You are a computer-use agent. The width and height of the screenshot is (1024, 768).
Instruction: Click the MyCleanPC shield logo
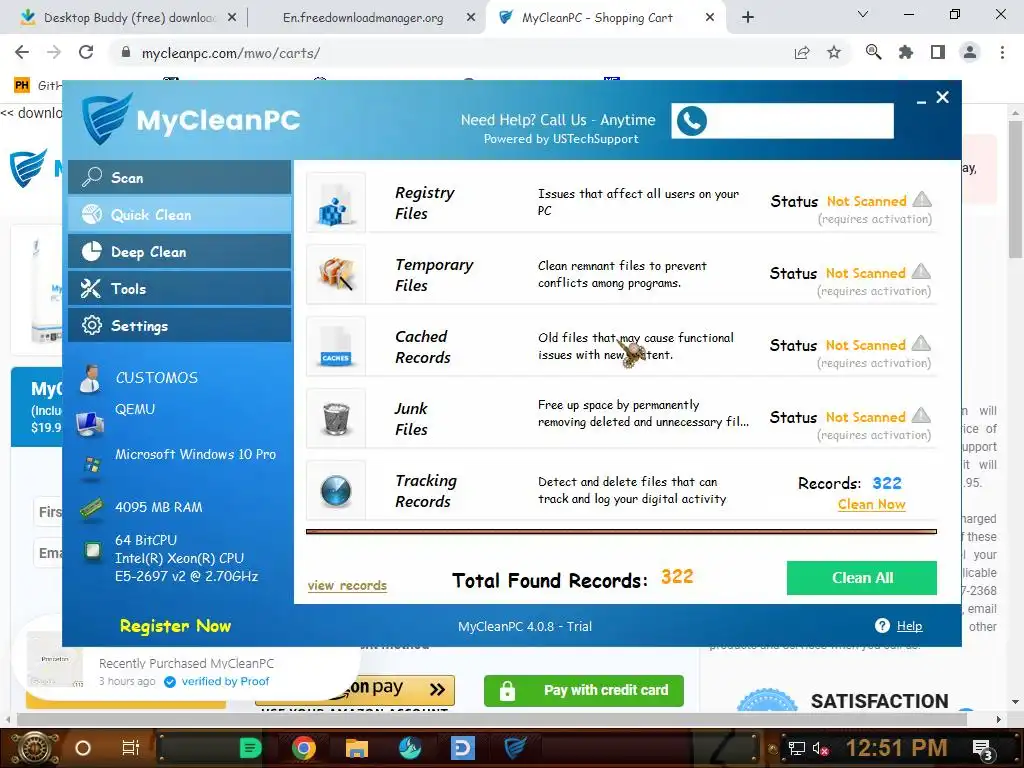point(106,118)
